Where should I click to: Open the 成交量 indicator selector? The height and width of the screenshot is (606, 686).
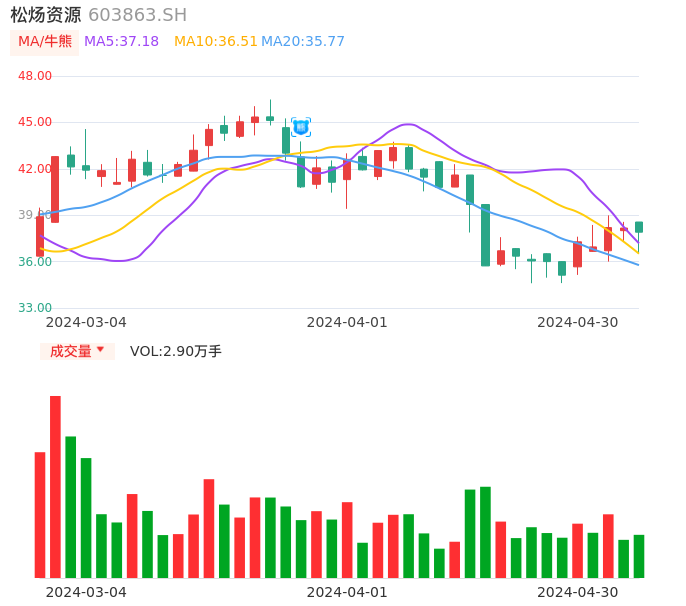(71, 351)
